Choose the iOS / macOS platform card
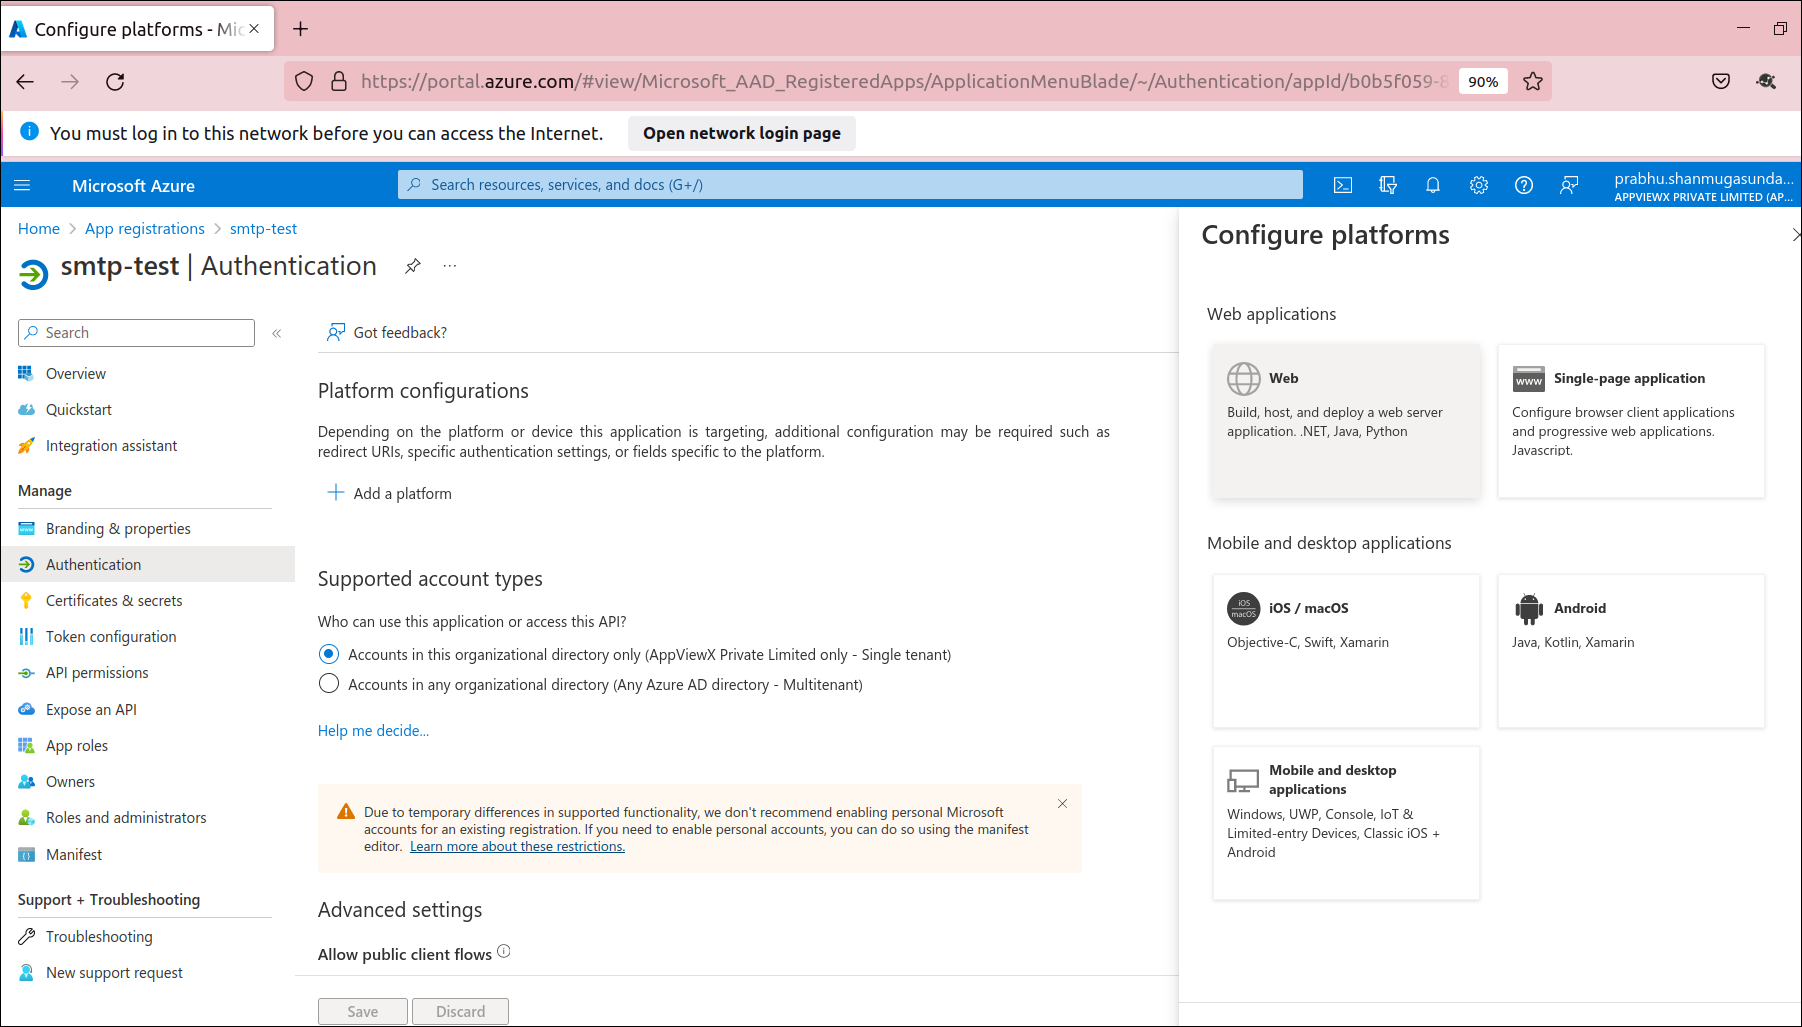This screenshot has height=1027, width=1802. tap(1346, 651)
